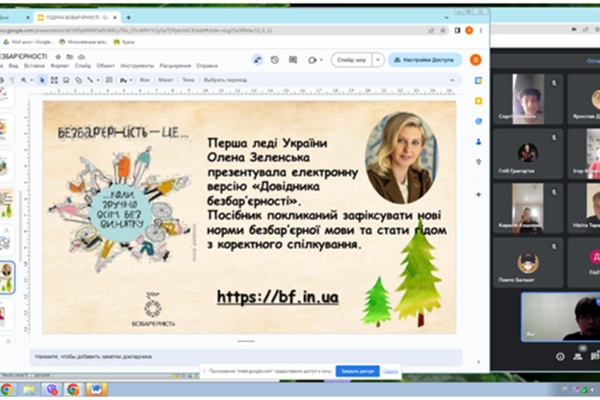Star this presentation
600x400 pixels.
58,57
